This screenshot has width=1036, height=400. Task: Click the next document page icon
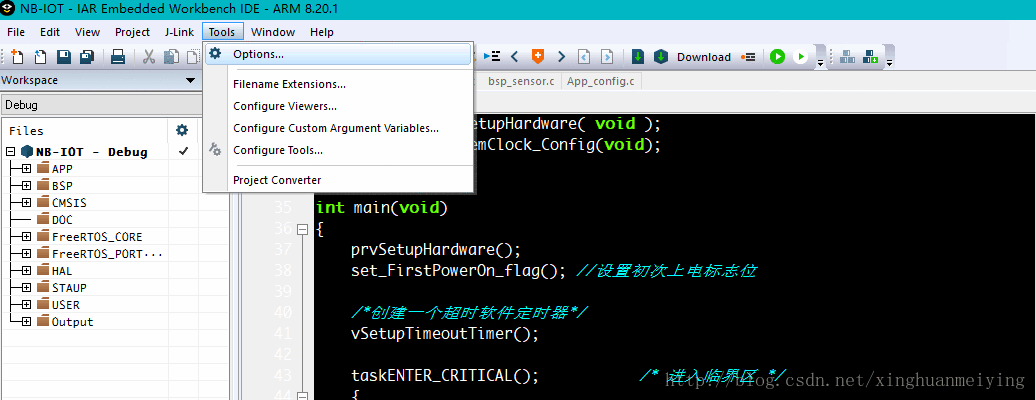coord(607,57)
